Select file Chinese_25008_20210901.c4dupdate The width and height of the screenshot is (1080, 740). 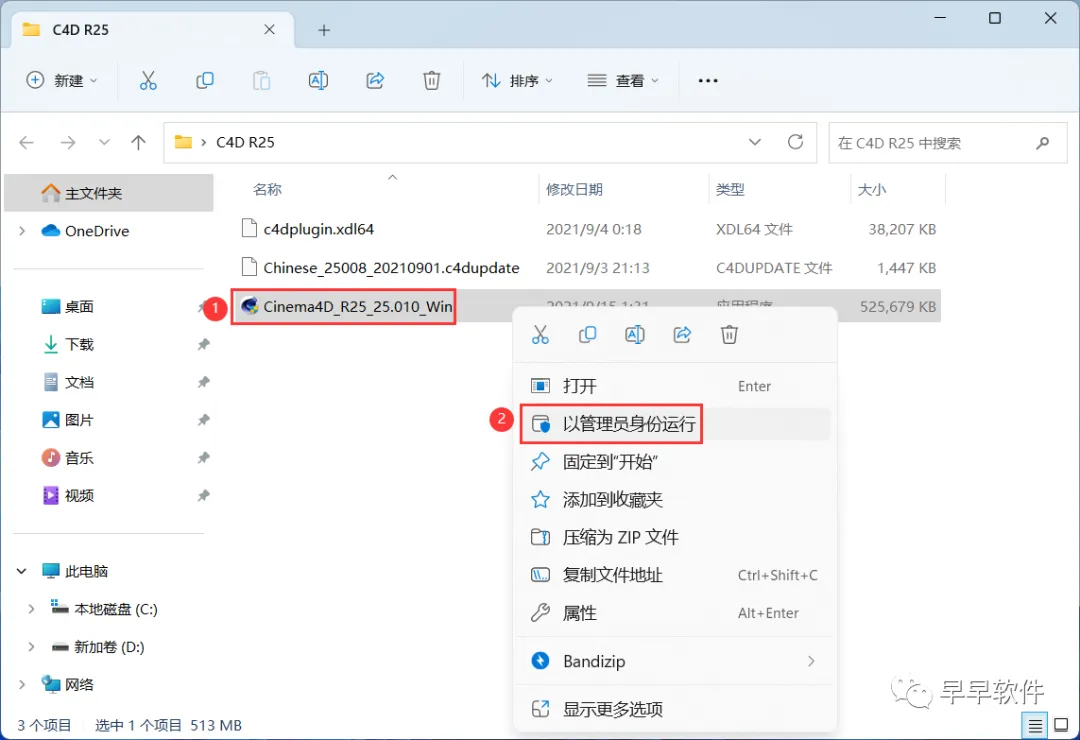(x=380, y=268)
